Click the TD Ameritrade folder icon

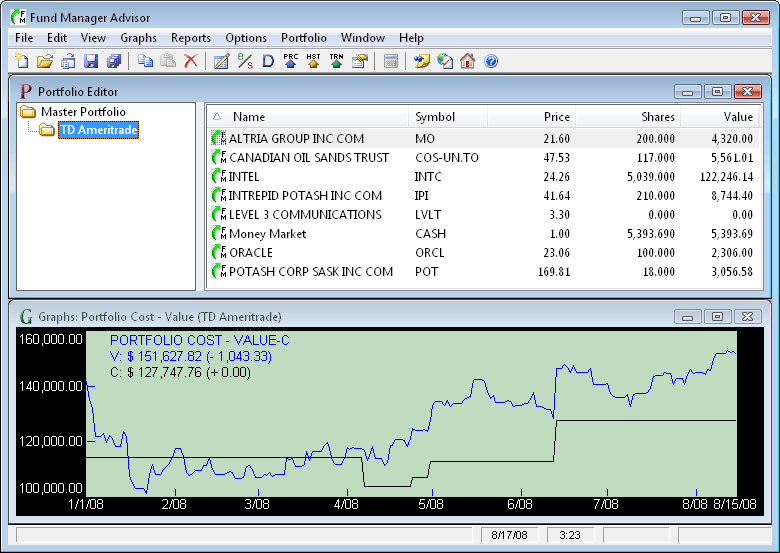[x=47, y=130]
